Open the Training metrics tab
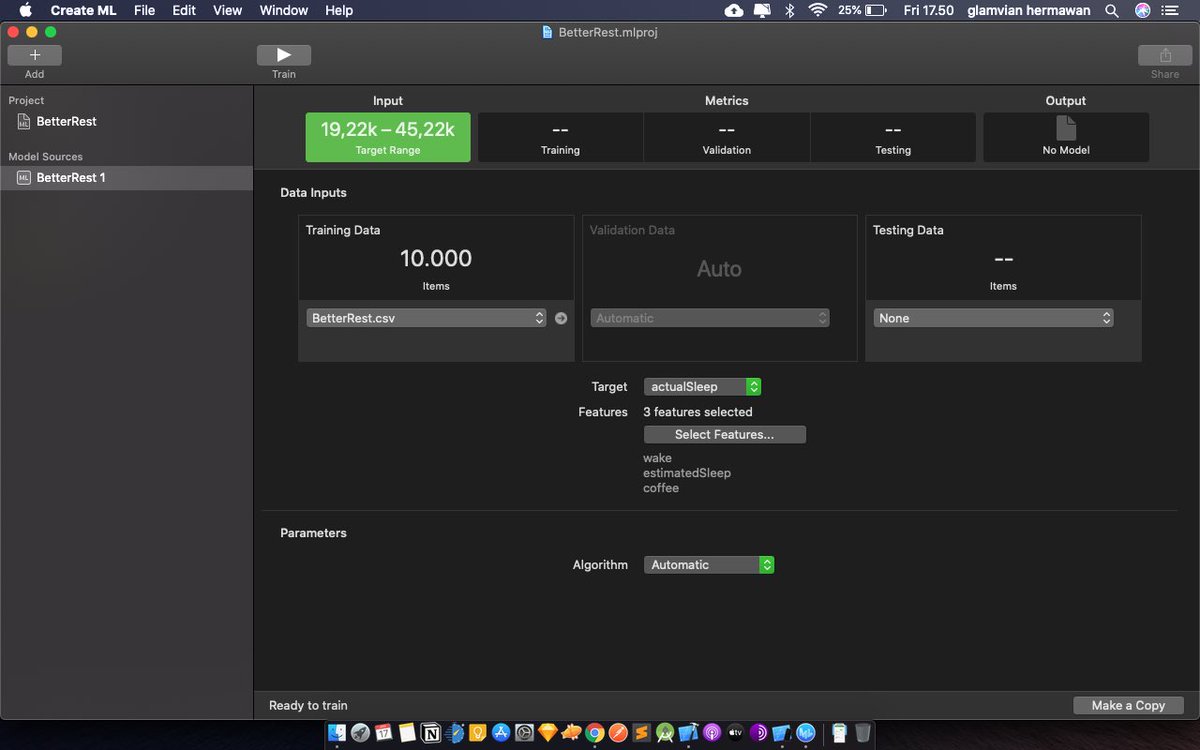1200x750 pixels. coord(560,137)
